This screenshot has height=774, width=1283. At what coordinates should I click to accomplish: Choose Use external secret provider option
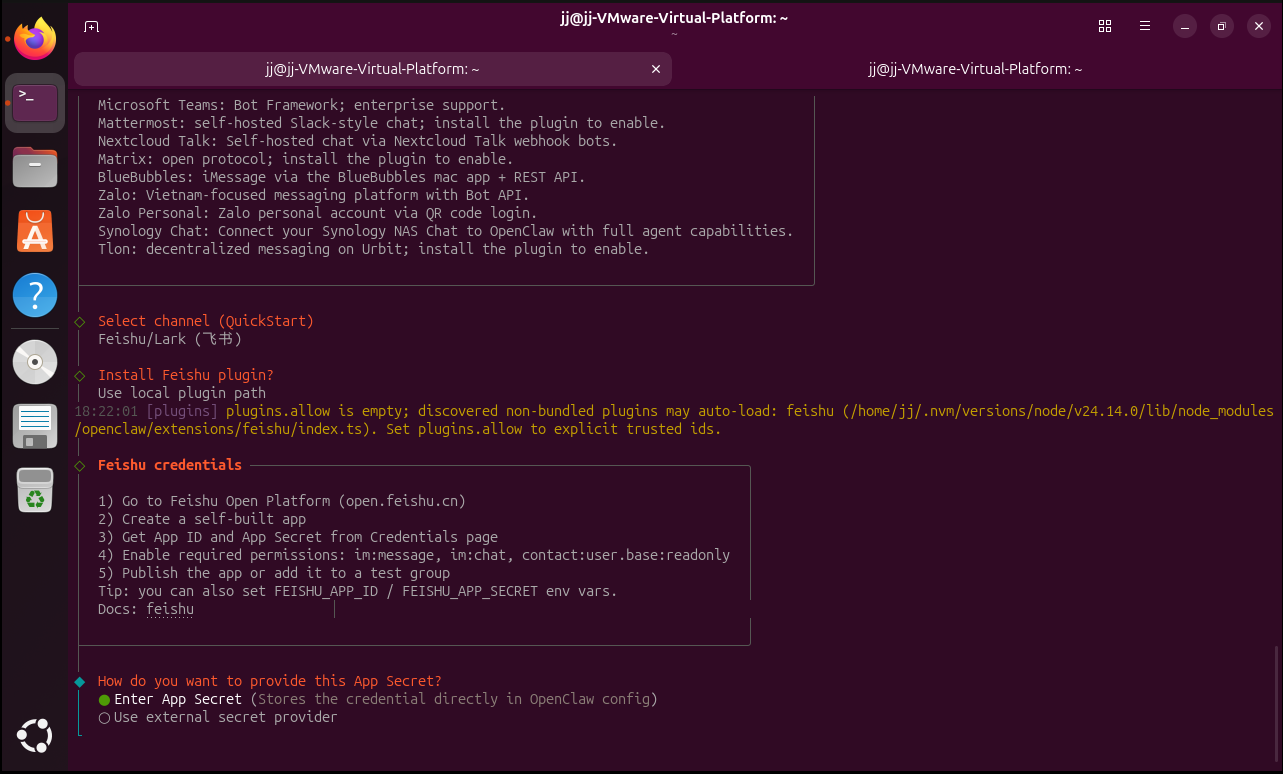(x=224, y=717)
